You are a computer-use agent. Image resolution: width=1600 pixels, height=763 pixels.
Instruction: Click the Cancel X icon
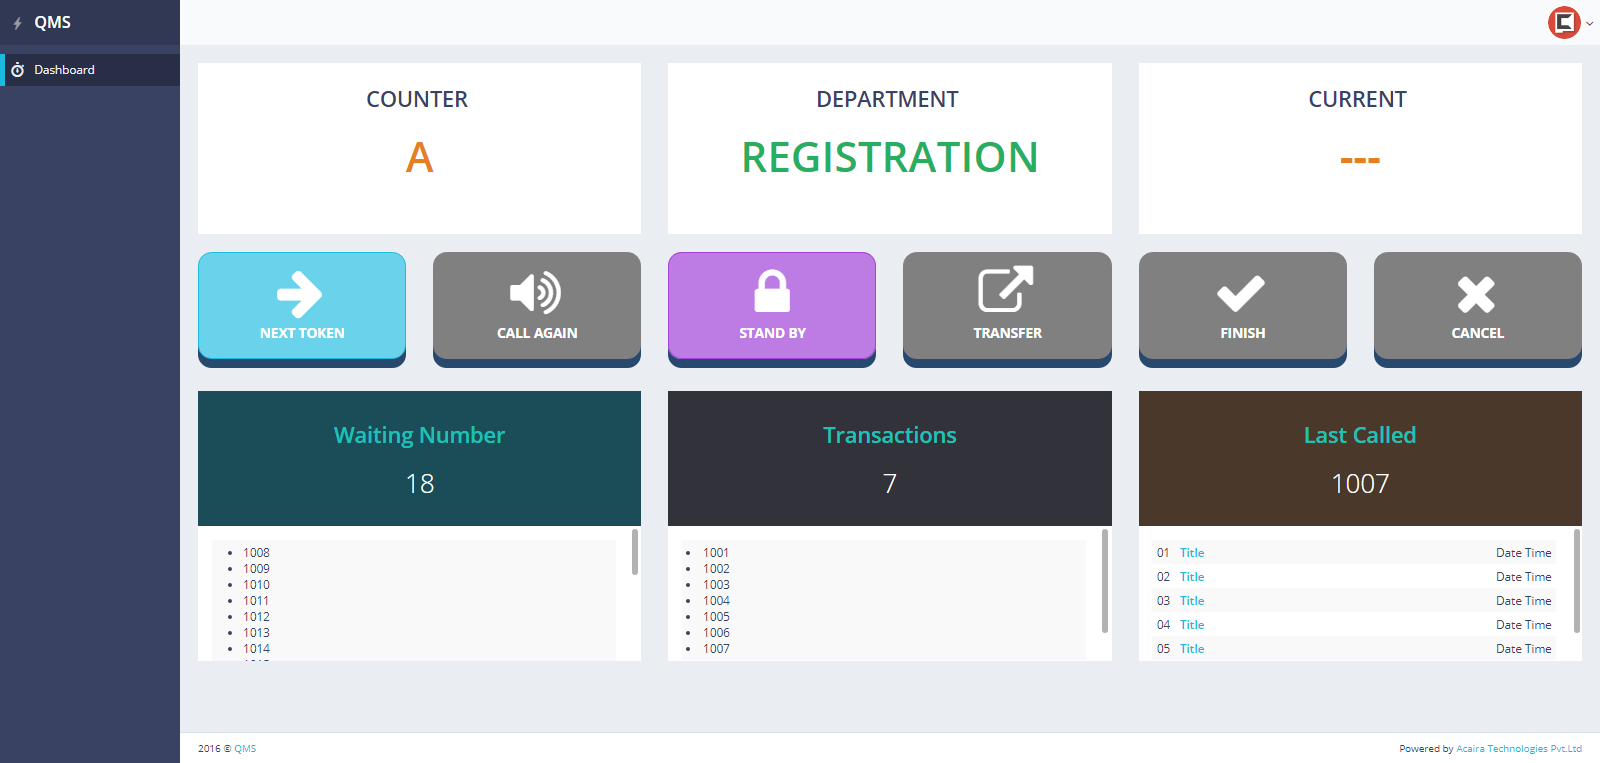click(1476, 294)
